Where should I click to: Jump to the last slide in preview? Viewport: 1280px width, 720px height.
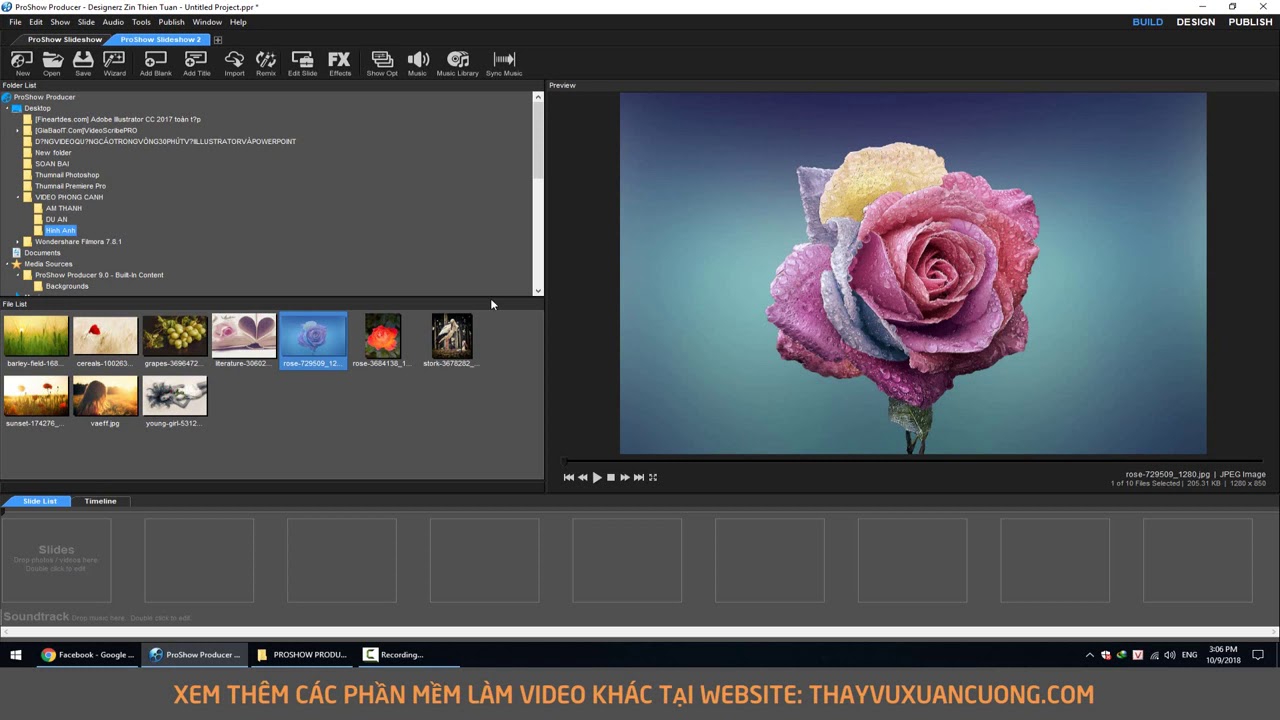[639, 477]
